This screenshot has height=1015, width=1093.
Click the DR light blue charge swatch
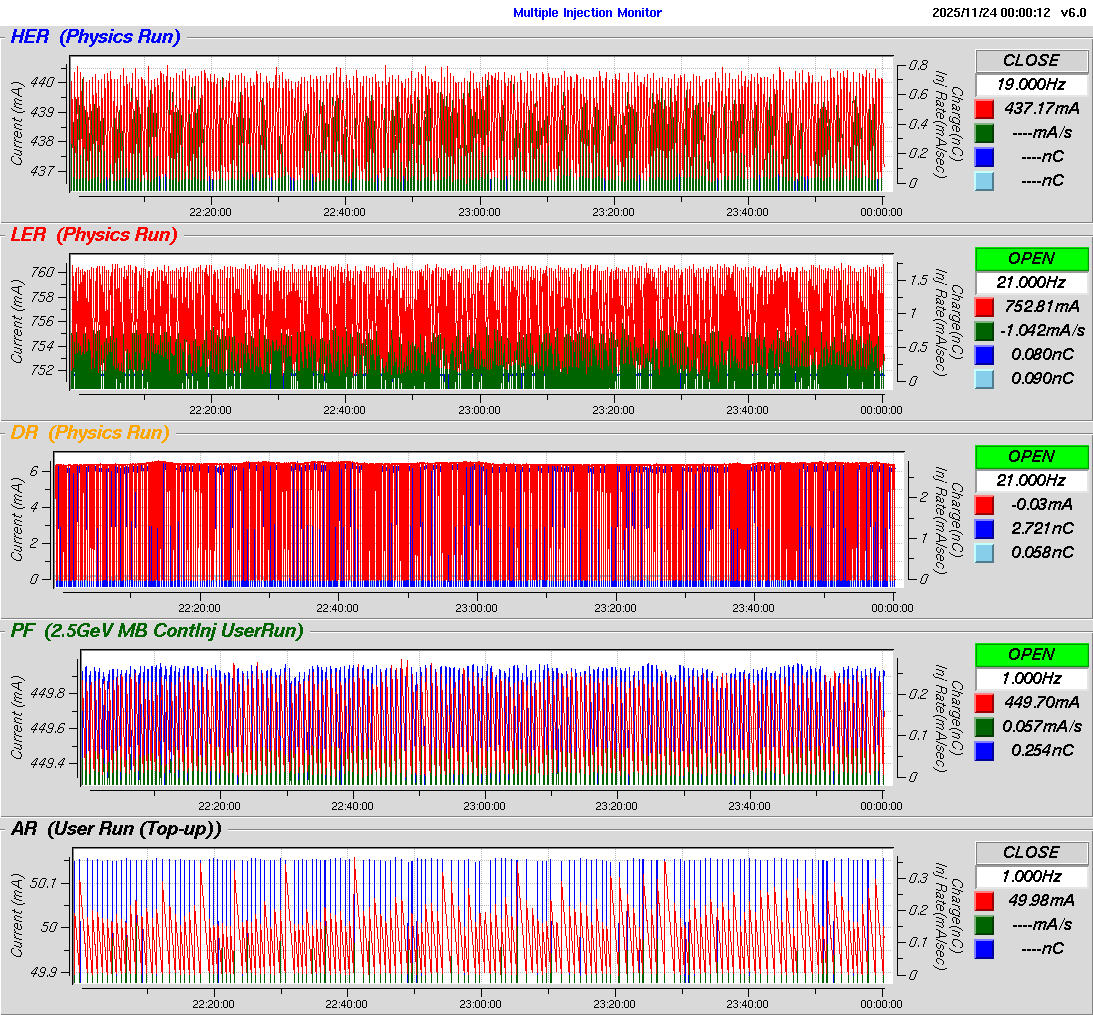pos(984,552)
